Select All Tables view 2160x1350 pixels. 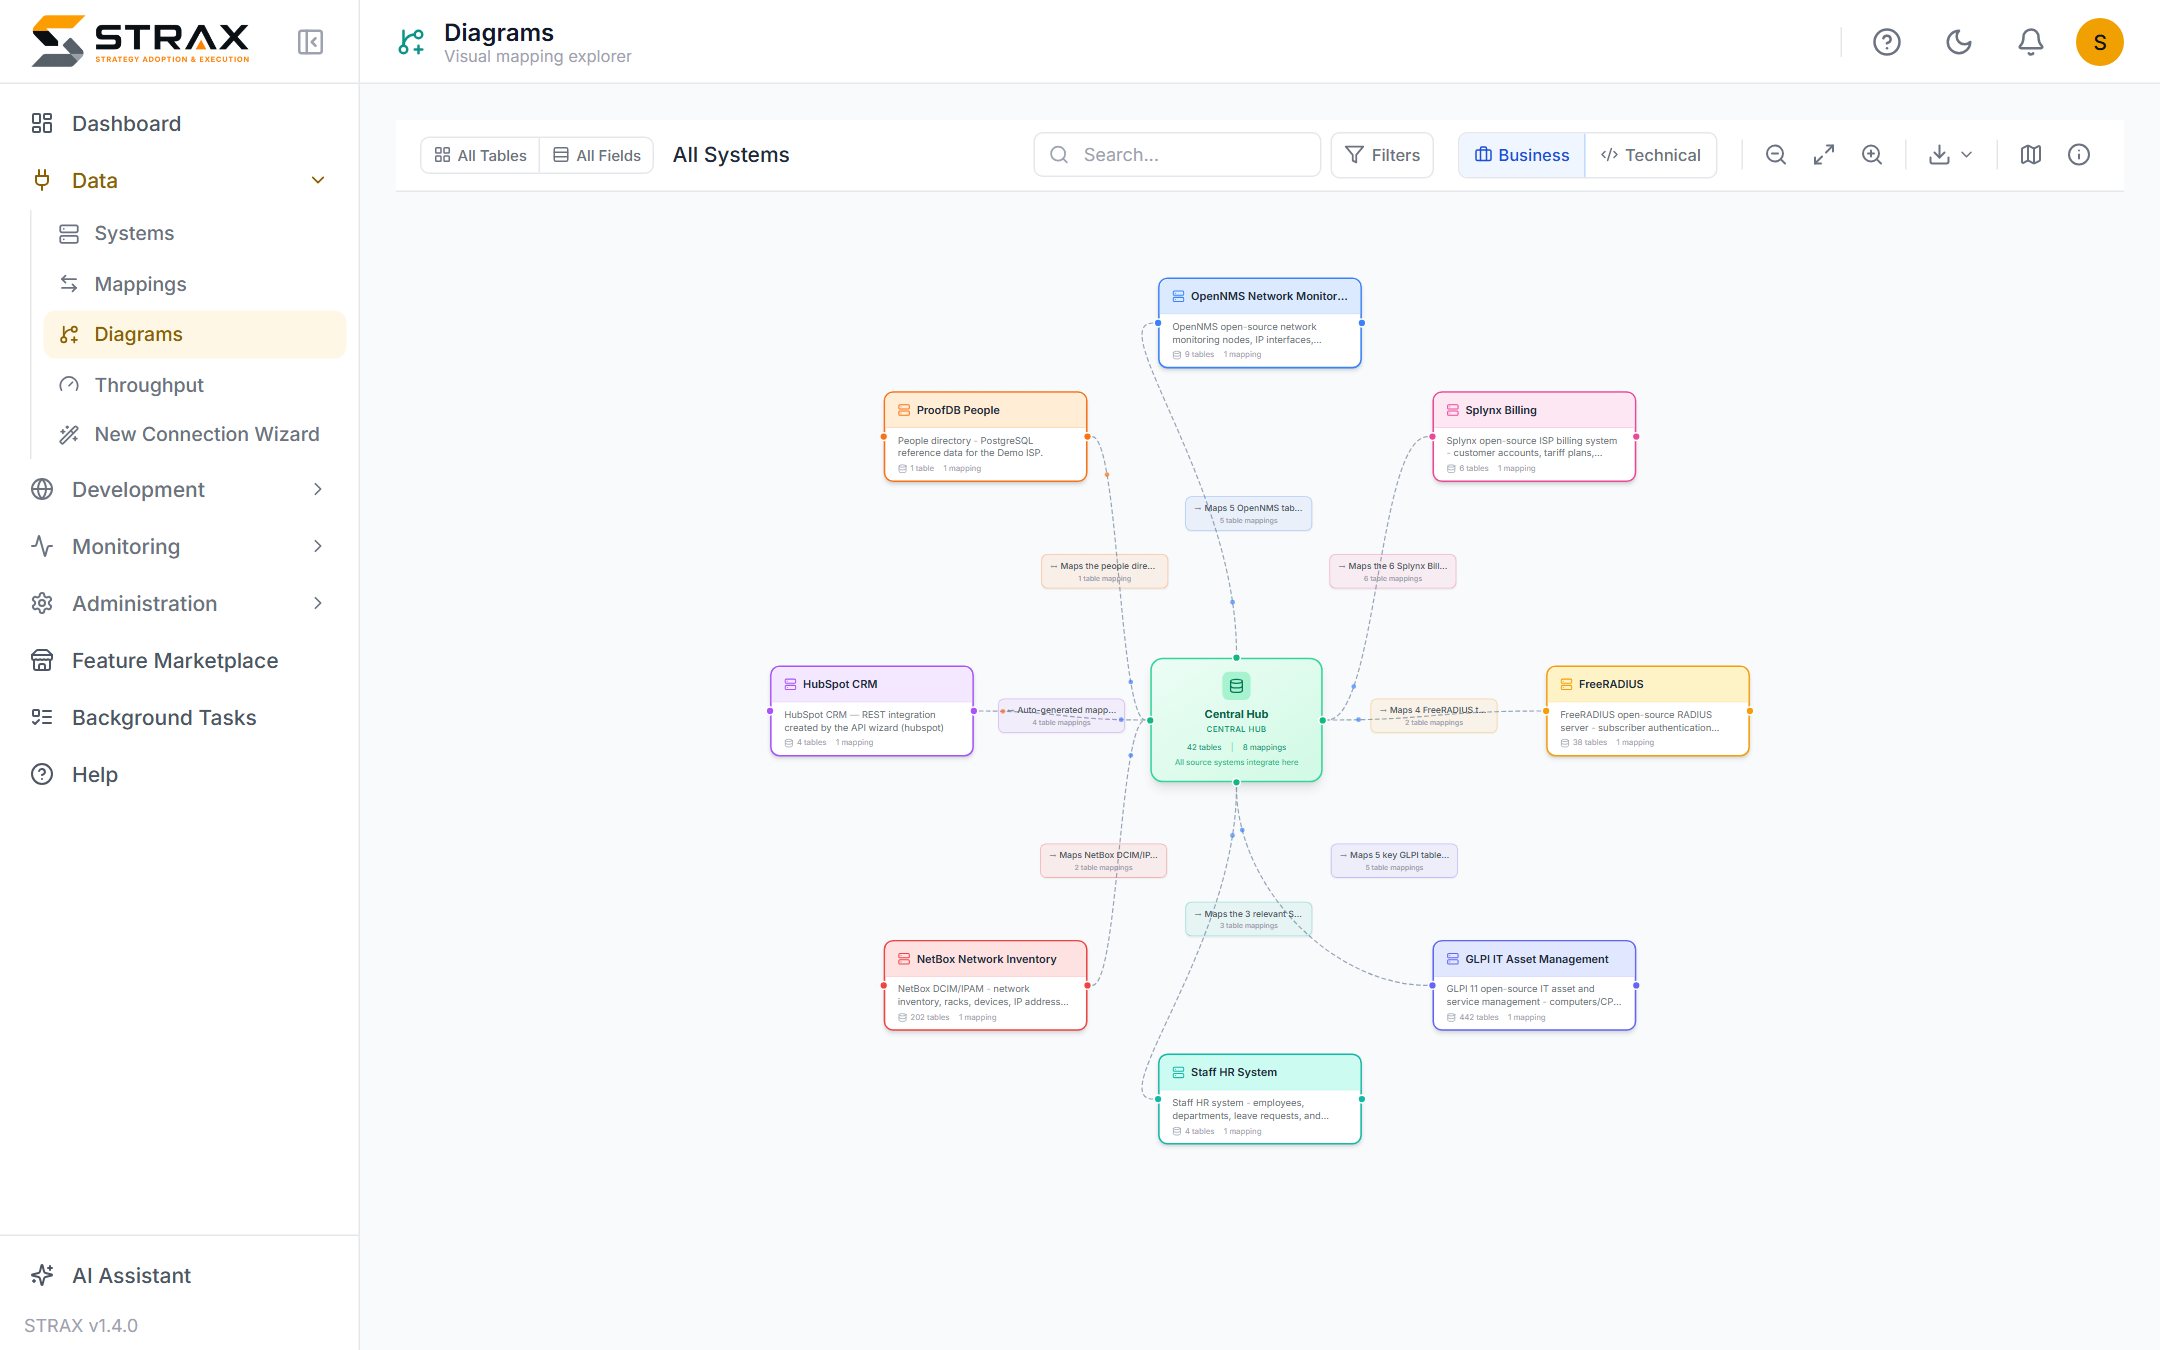pos(480,155)
